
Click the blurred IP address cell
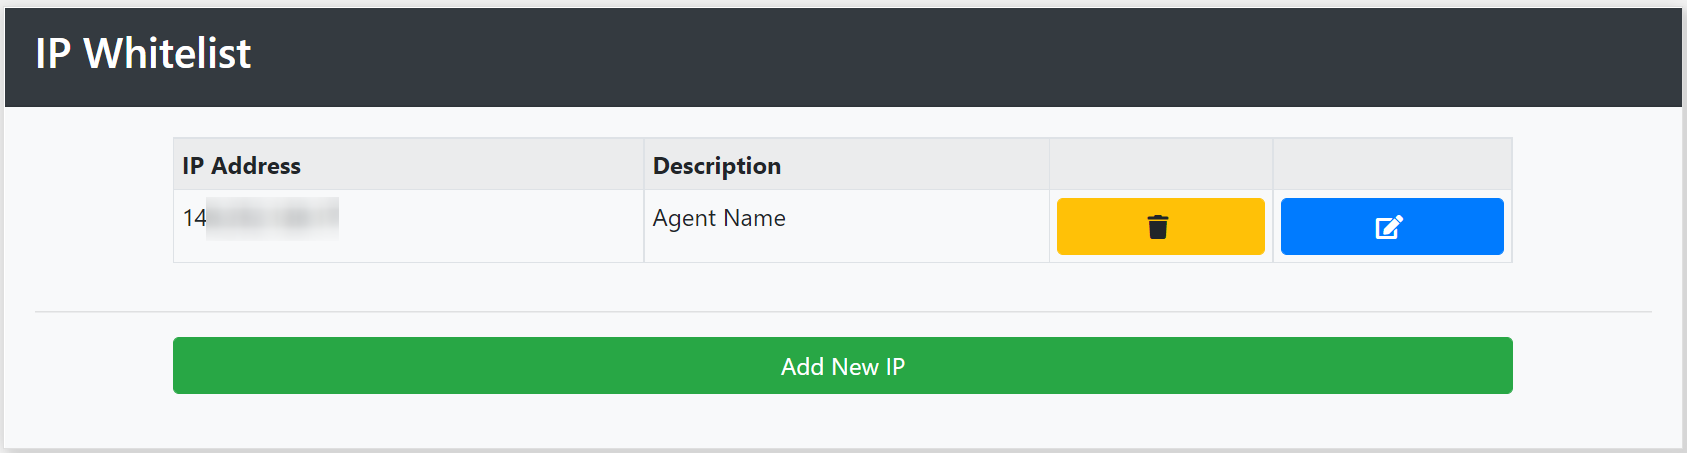tap(408, 226)
